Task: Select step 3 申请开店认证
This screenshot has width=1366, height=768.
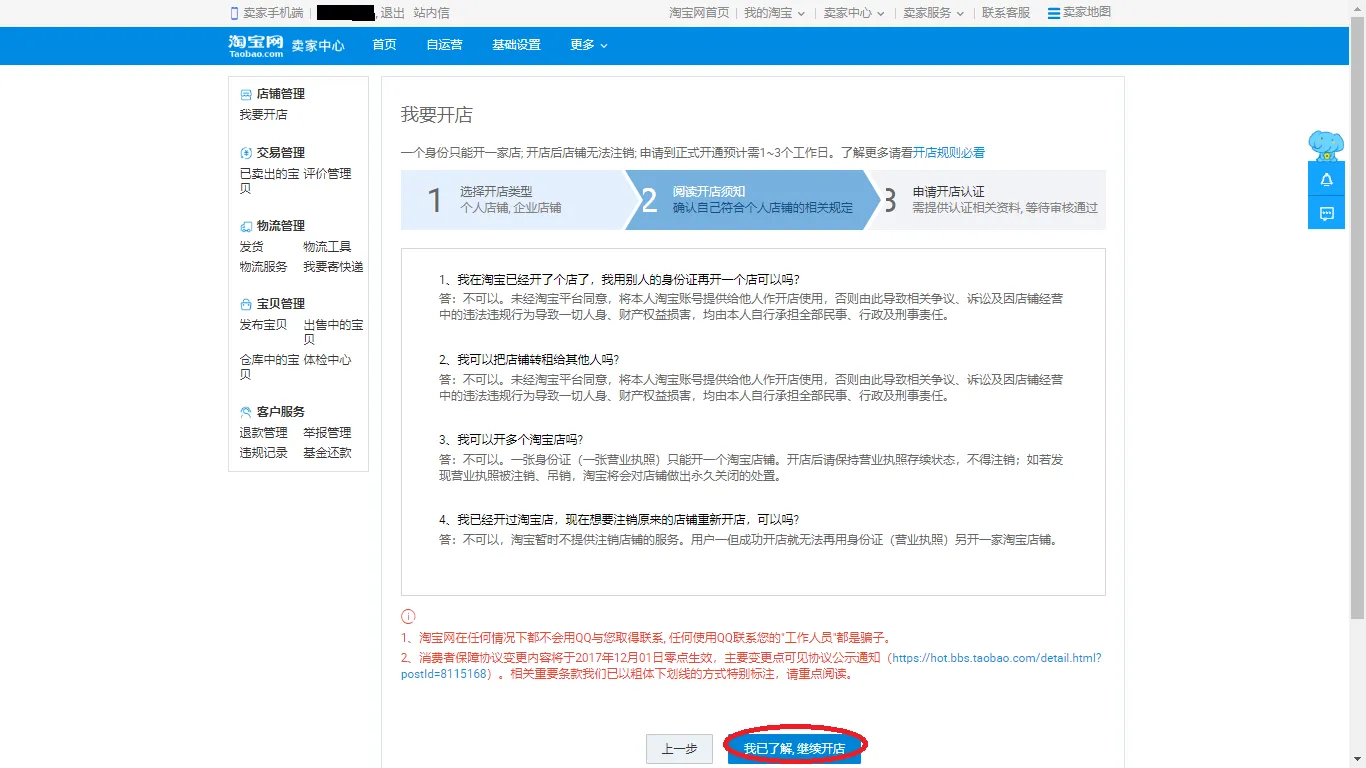Action: pos(987,200)
